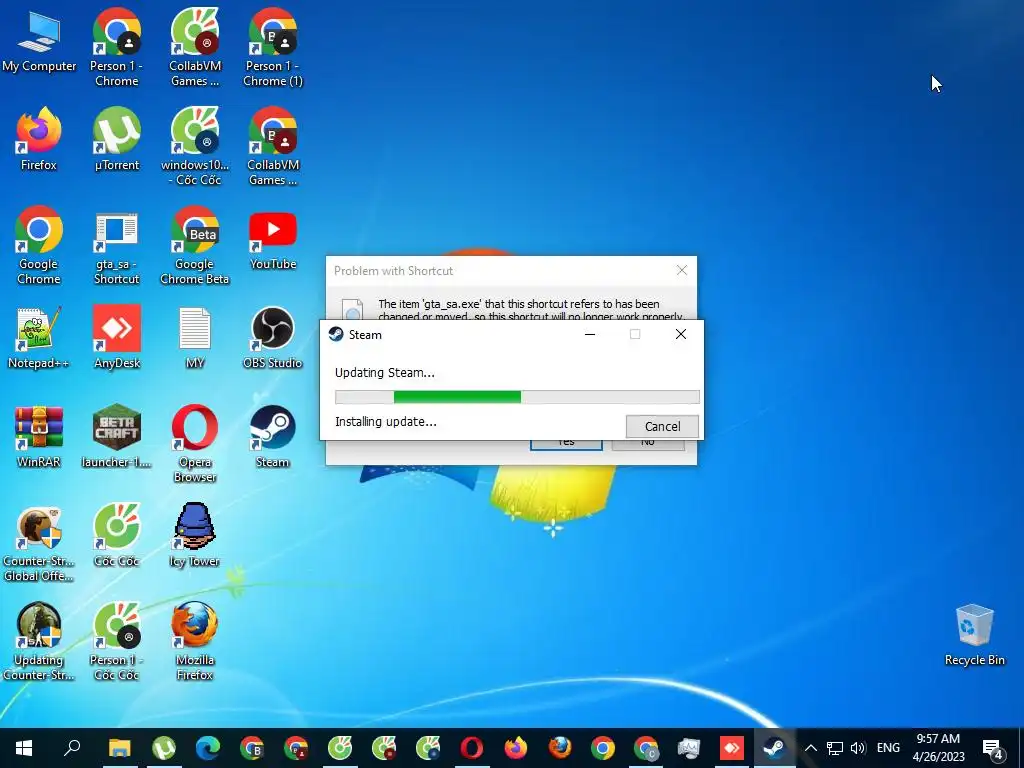1024x768 pixels.
Task: Select the MY text file on desktop
Action: (195, 338)
